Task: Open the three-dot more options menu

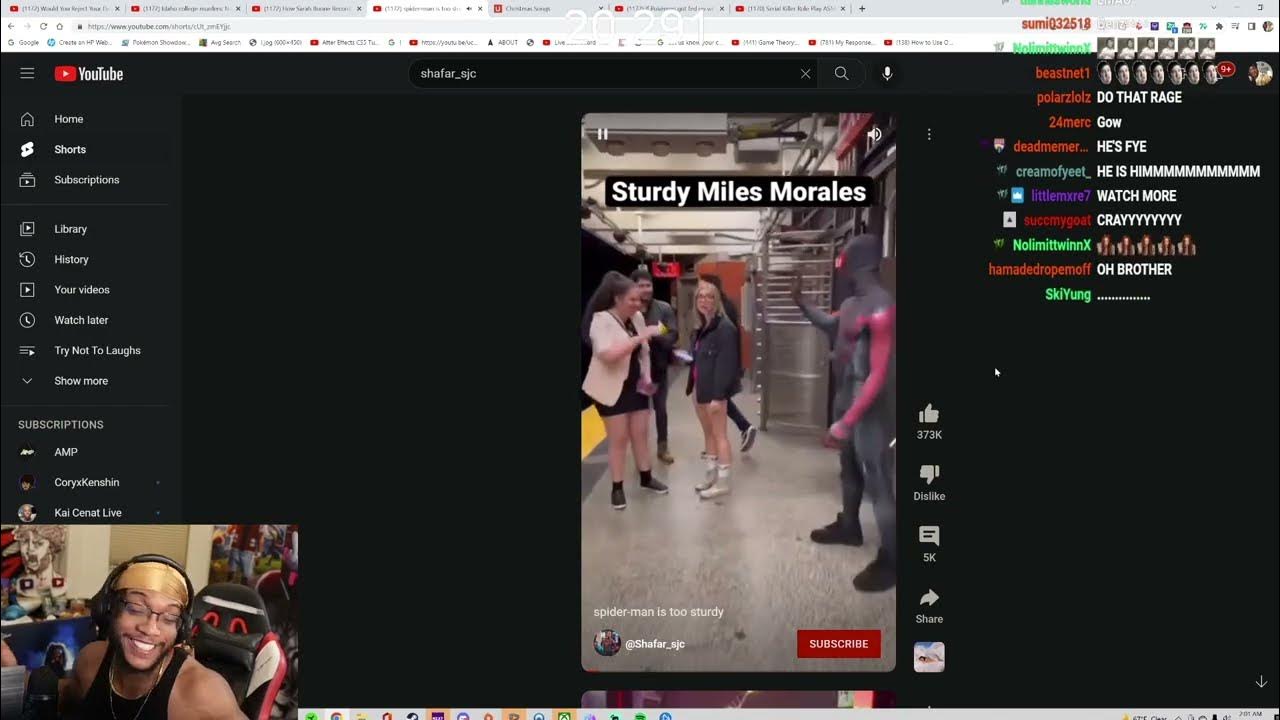Action: click(929, 134)
